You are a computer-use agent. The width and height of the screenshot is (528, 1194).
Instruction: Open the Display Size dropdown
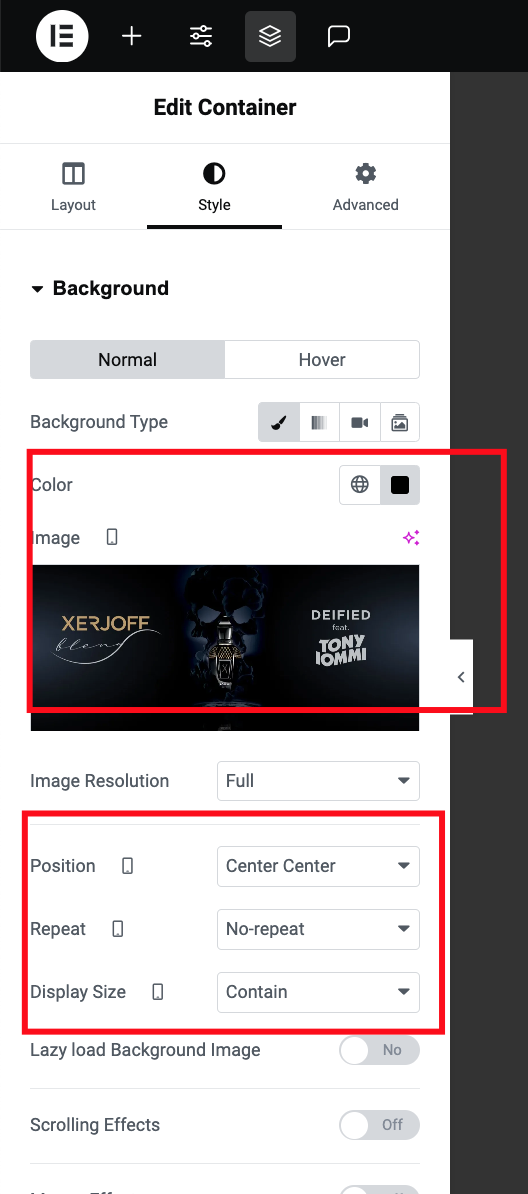click(x=318, y=992)
